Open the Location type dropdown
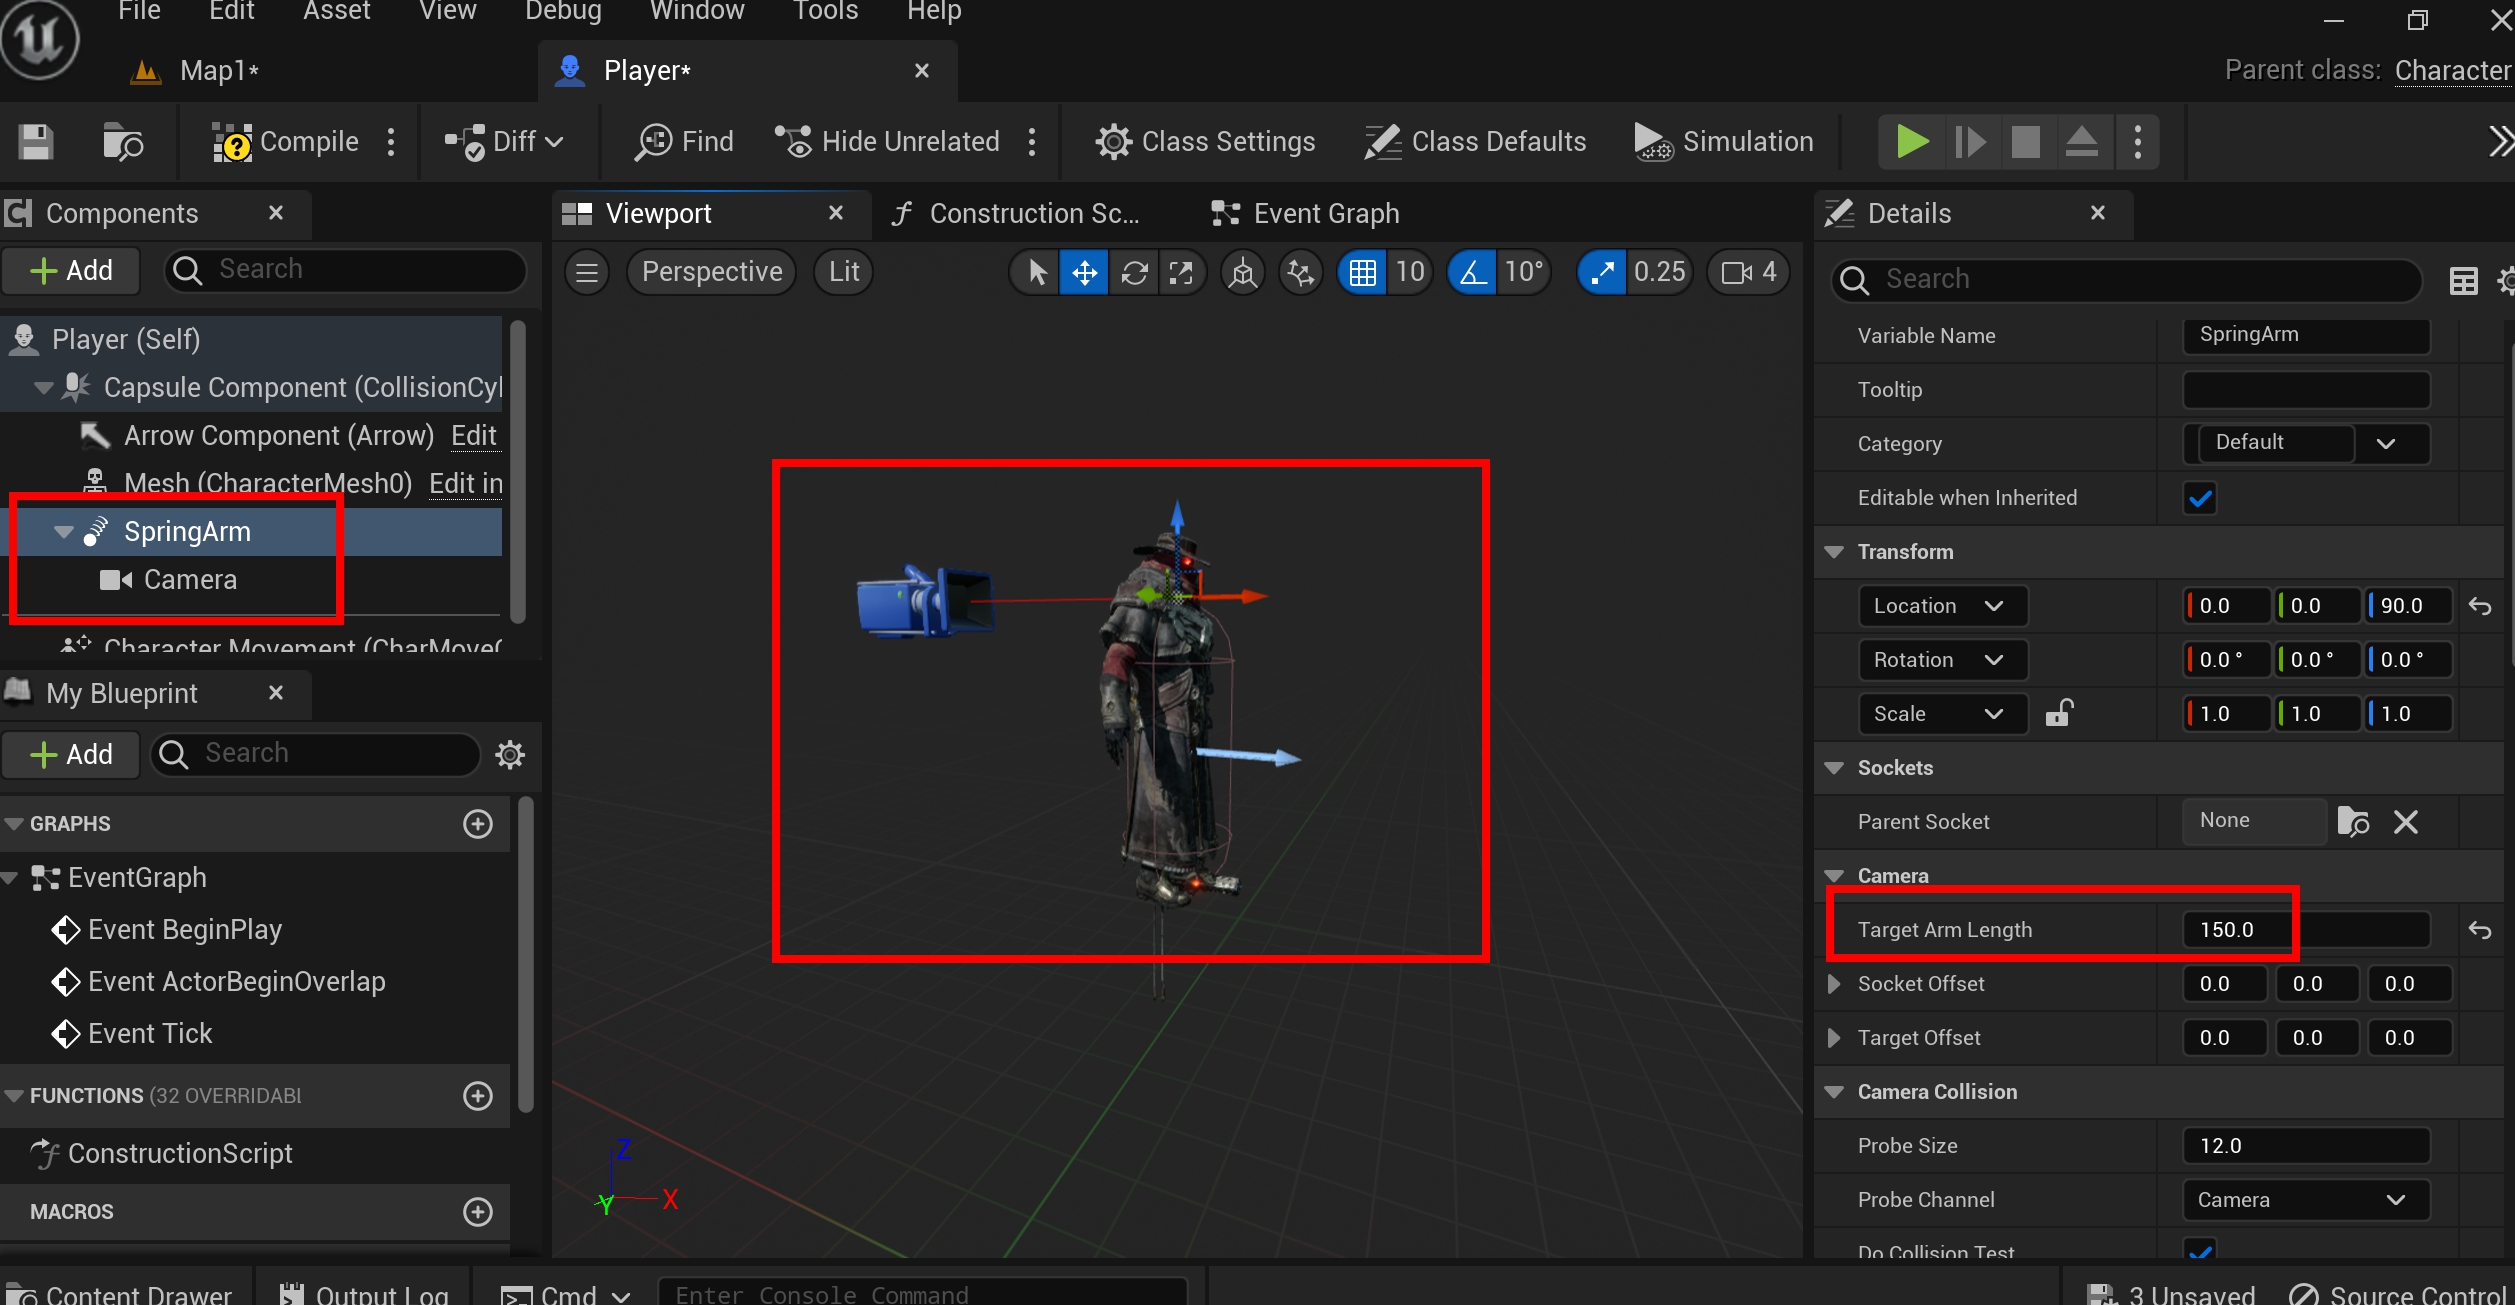 pos(1942,606)
